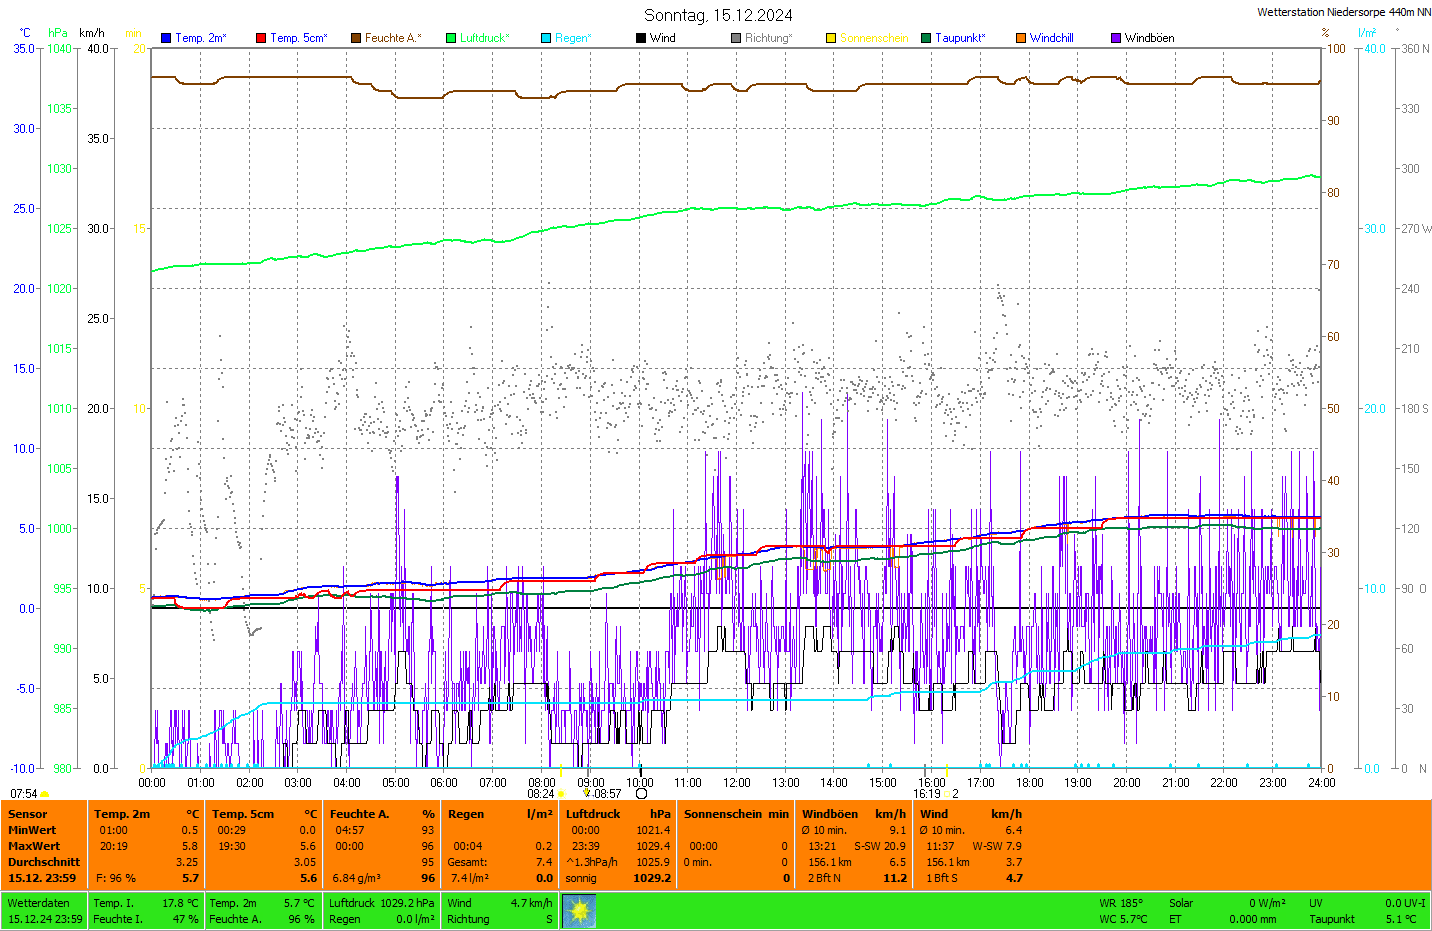The image size is (1432, 931).
Task: Click the Richtung legend label
Action: click(x=768, y=38)
